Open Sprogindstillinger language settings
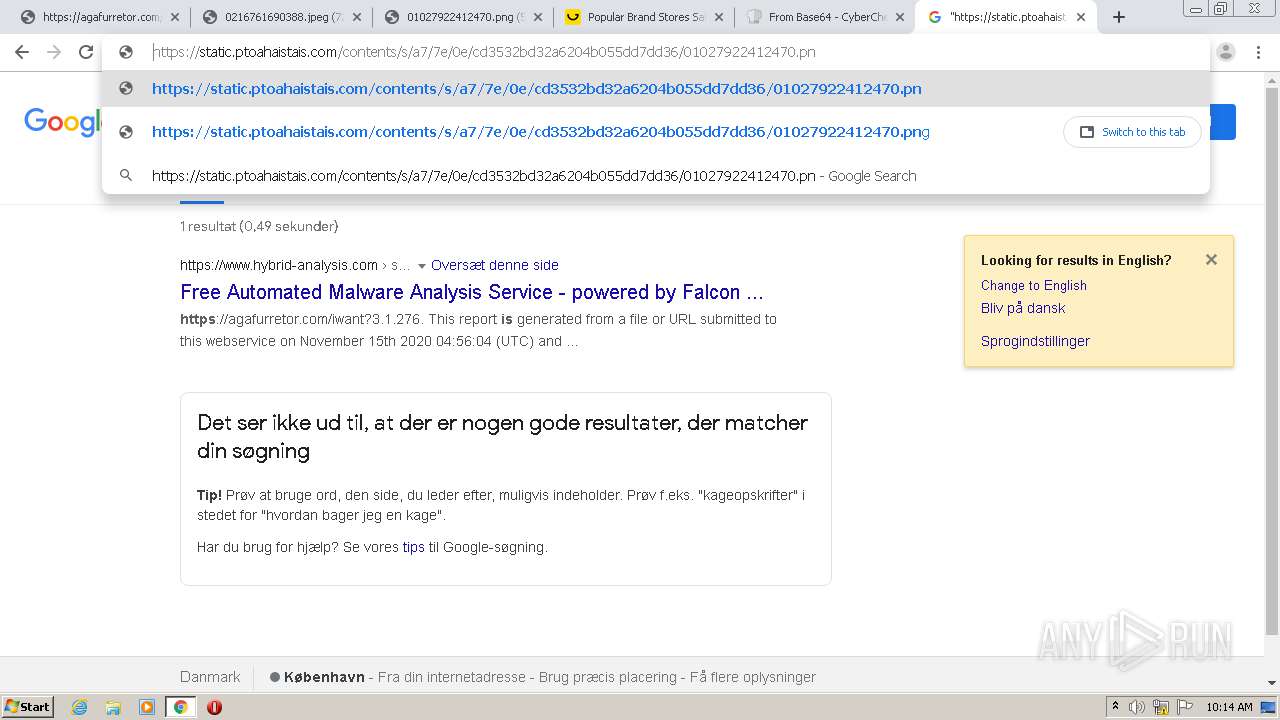Screen dimensions: 1280x720 pos(1035,341)
